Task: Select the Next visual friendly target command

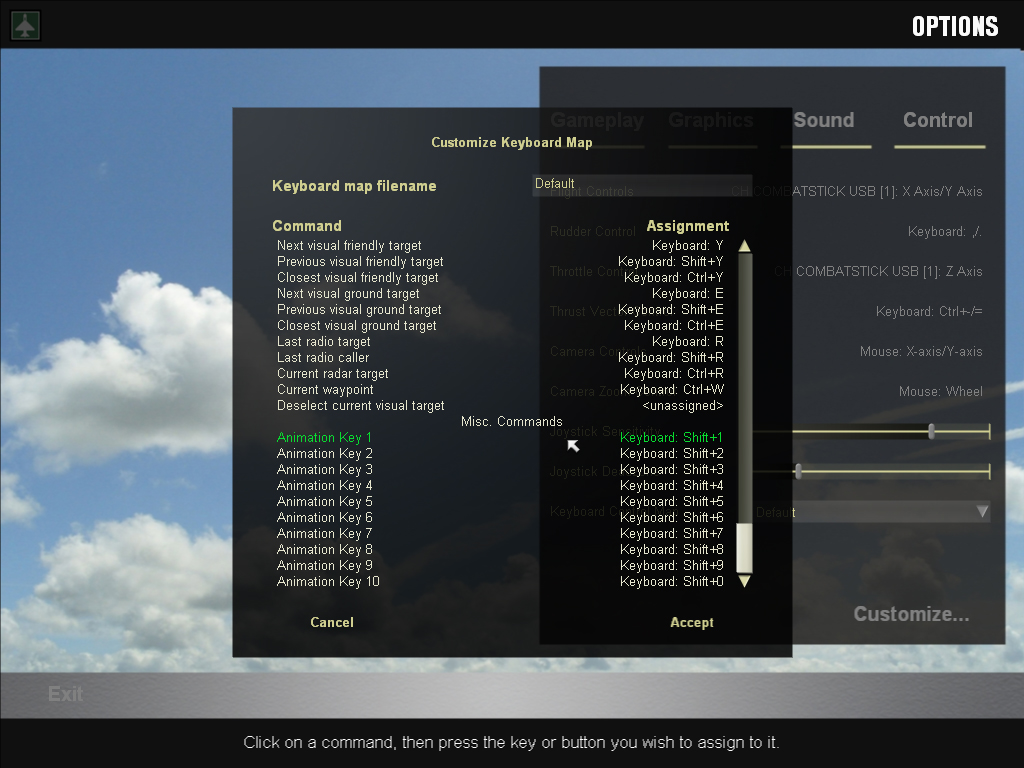Action: [349, 246]
